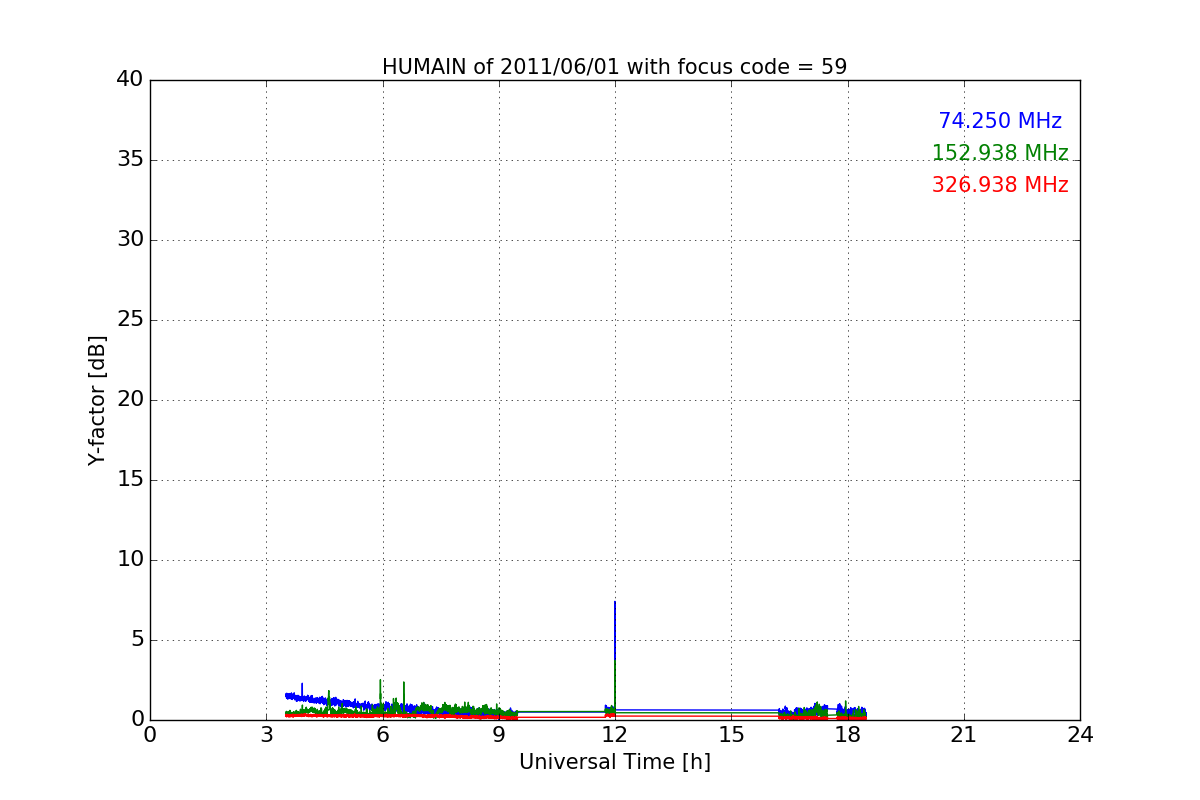Select the blue '74.250 MHz' legend label
This screenshot has height=800, width=1200.
coord(1000,121)
